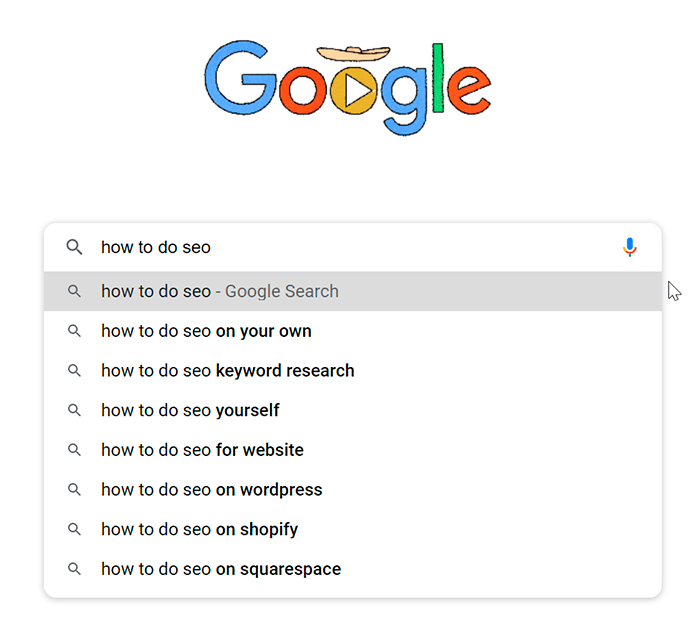Screen dimensions: 700x640
Task: Select 'how to do seo yourself' suggestion
Action: pyautogui.click(x=353, y=410)
